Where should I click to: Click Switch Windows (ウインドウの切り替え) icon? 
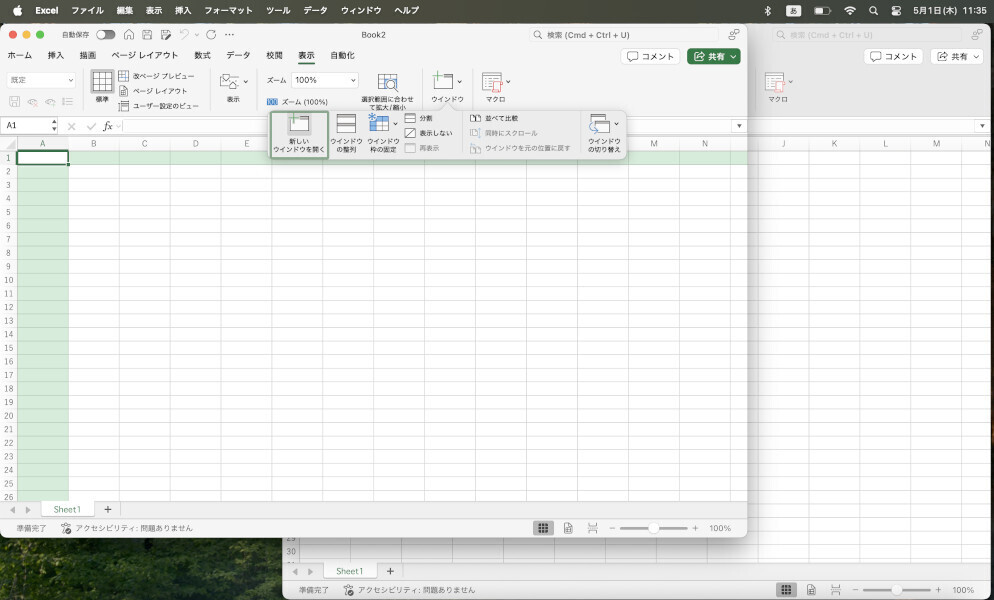point(599,124)
